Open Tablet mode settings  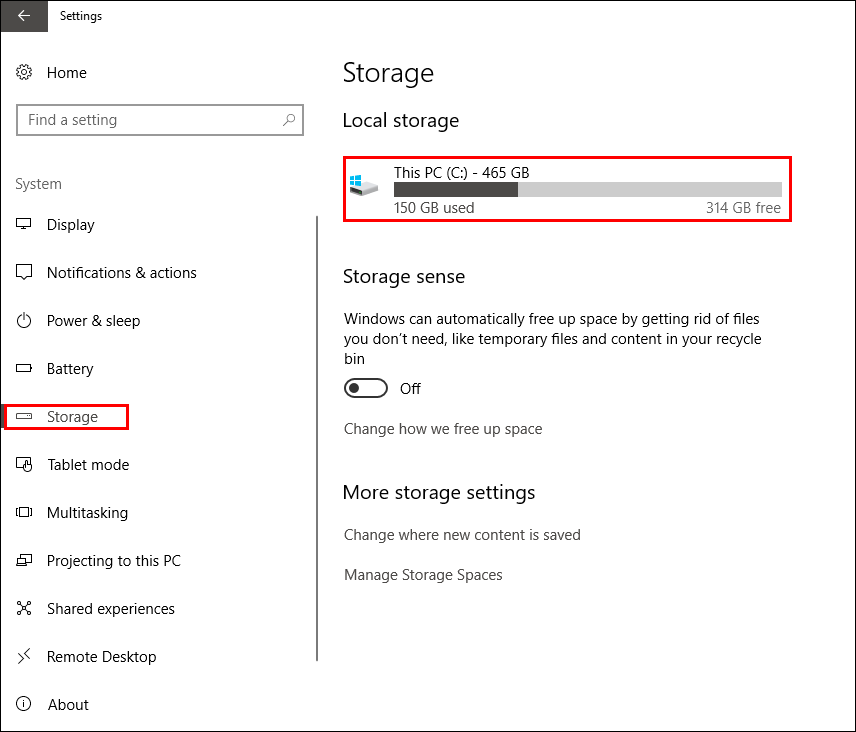click(x=88, y=465)
